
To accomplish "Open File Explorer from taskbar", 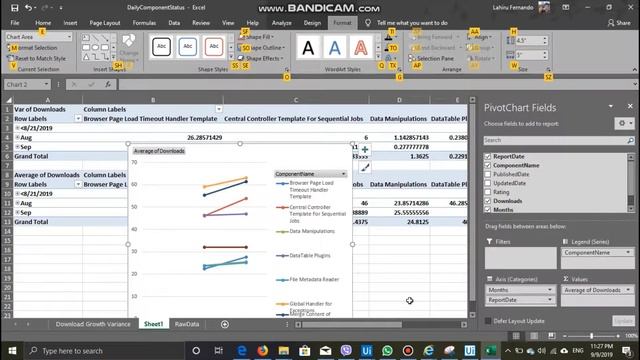I will coord(284,351).
